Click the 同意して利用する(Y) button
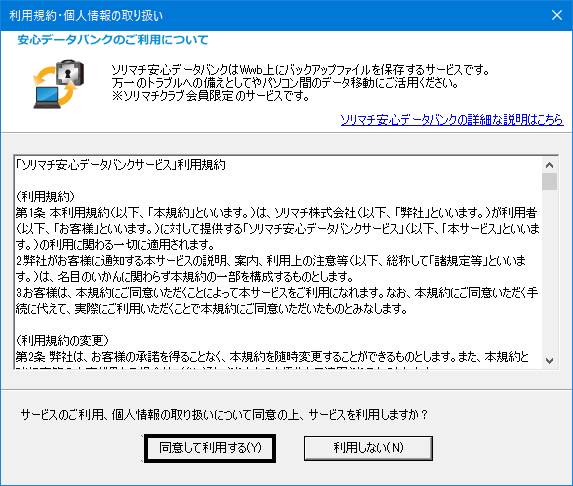 pos(210,448)
